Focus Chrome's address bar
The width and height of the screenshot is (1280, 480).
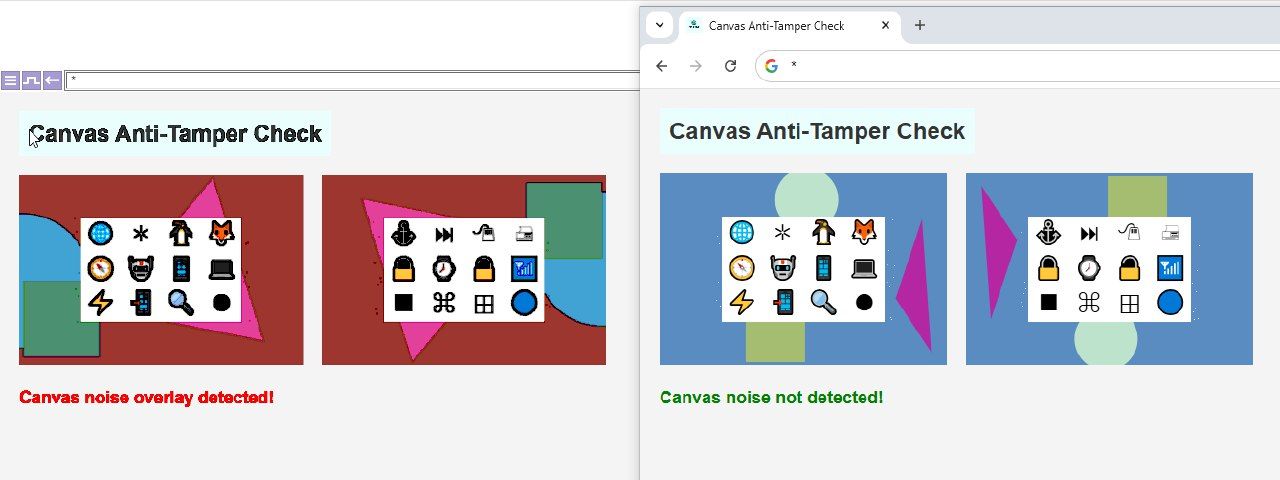(1018, 66)
